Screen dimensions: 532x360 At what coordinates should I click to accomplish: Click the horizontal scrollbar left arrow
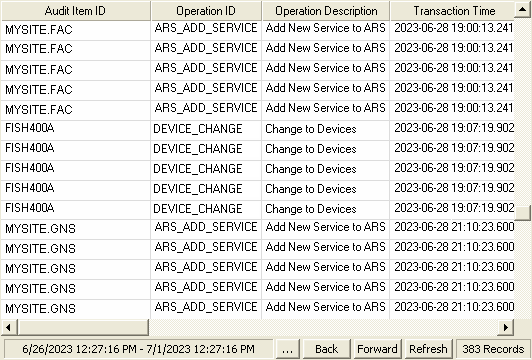[9, 327]
